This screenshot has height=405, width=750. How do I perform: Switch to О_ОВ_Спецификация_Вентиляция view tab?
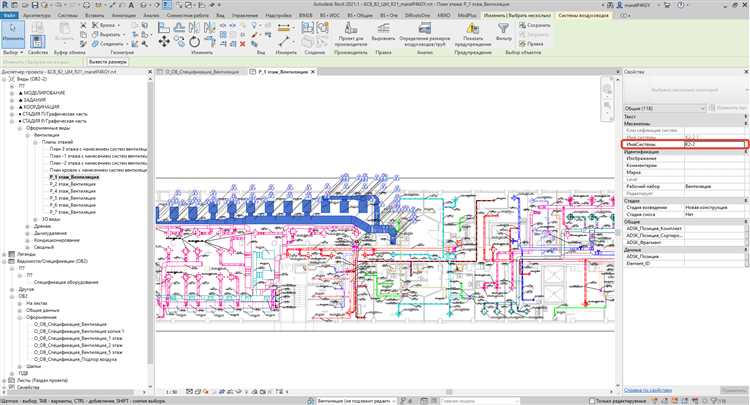[202, 72]
